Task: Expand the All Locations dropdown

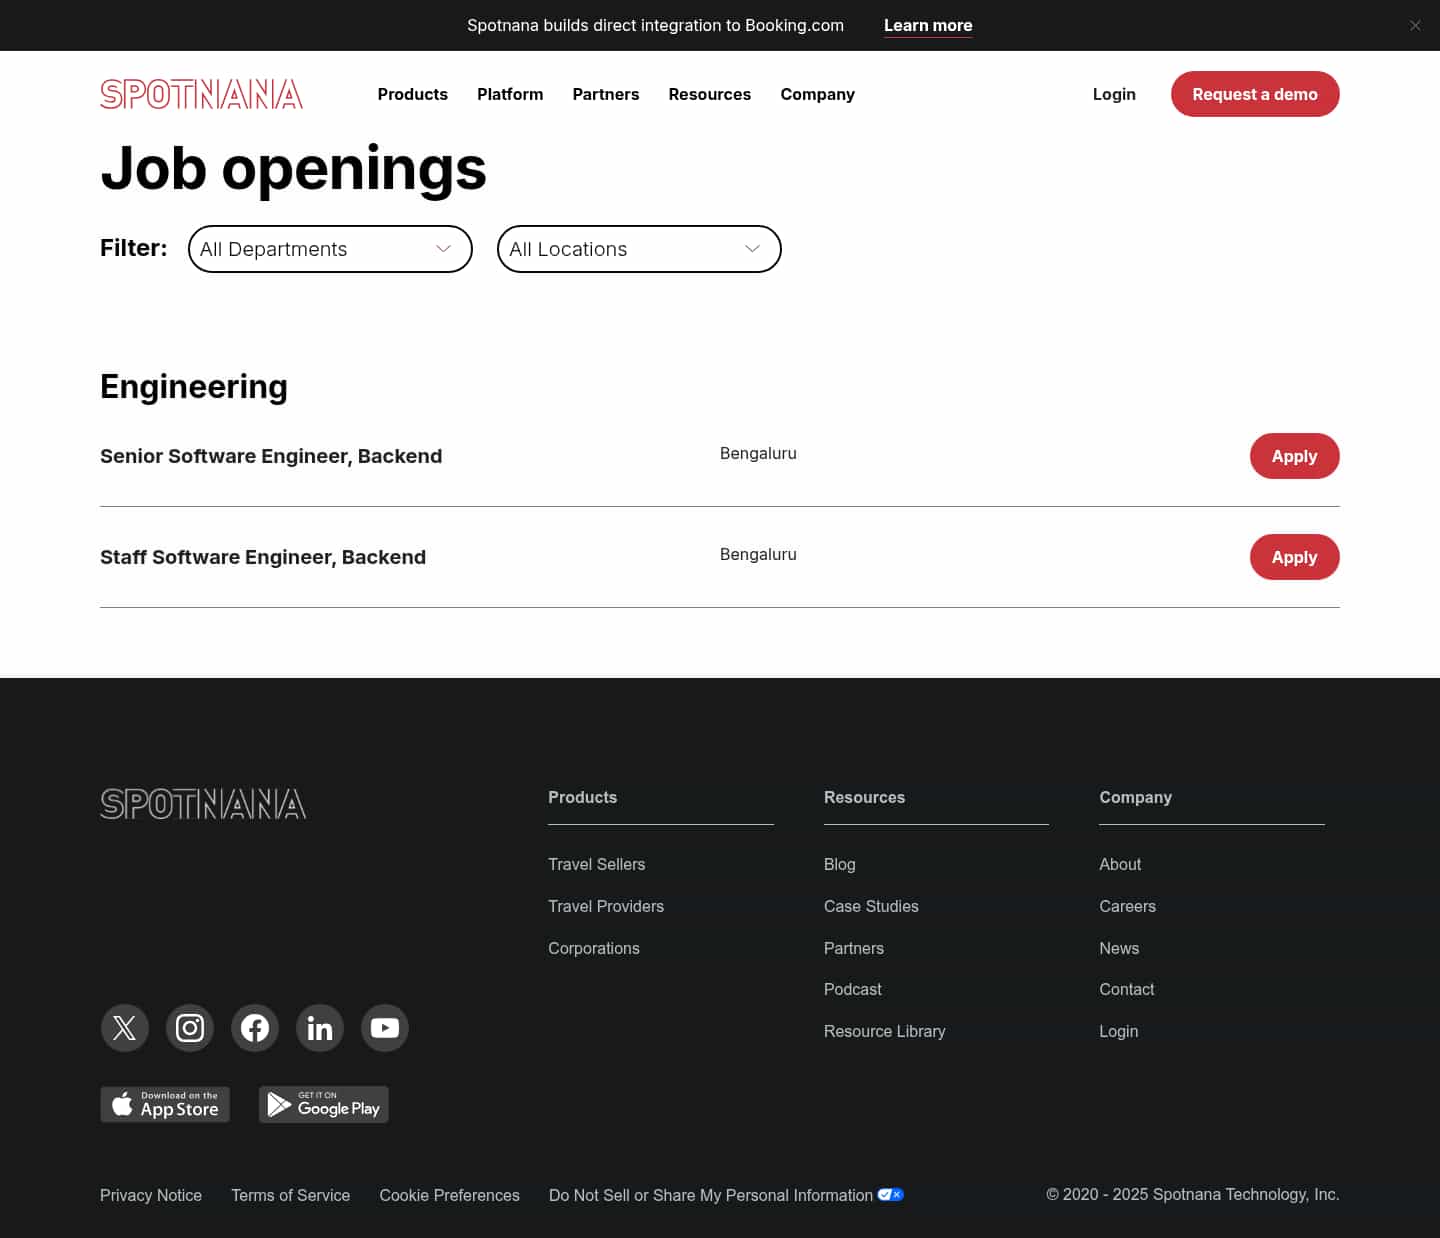Action: coord(639,248)
